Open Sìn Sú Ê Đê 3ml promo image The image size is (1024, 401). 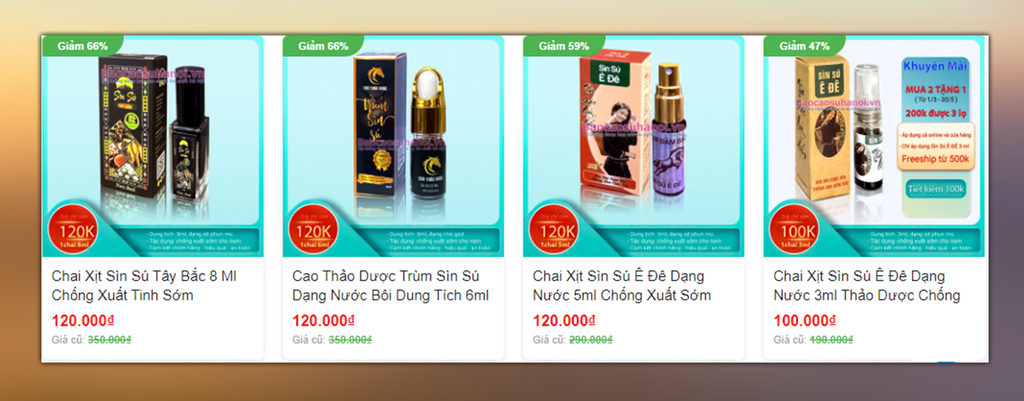click(874, 146)
